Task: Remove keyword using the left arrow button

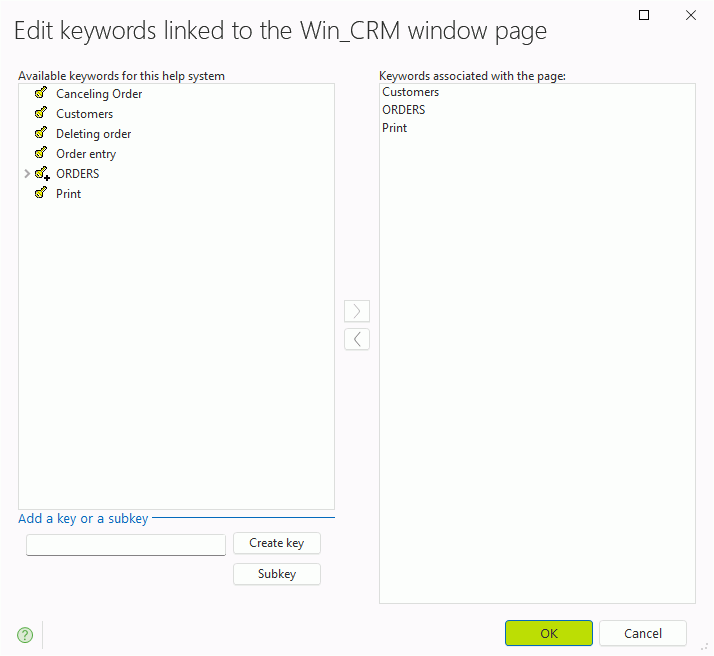Action: [x=357, y=339]
